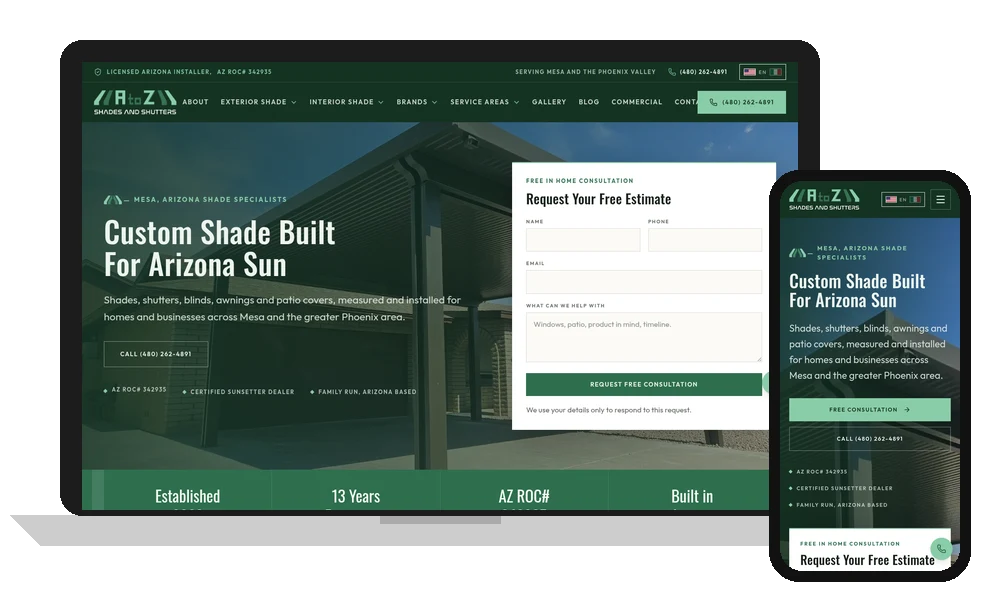Open the Blog nav item

click(589, 102)
